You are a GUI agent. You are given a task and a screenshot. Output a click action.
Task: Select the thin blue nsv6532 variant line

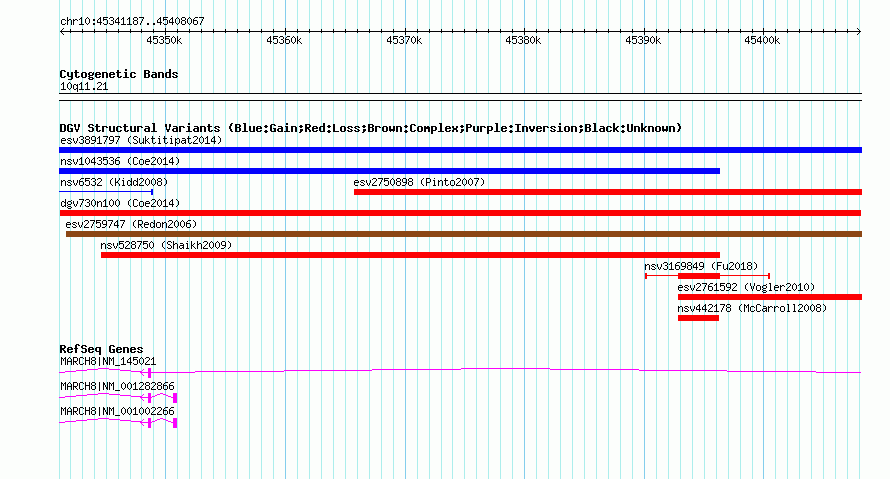tap(106, 192)
